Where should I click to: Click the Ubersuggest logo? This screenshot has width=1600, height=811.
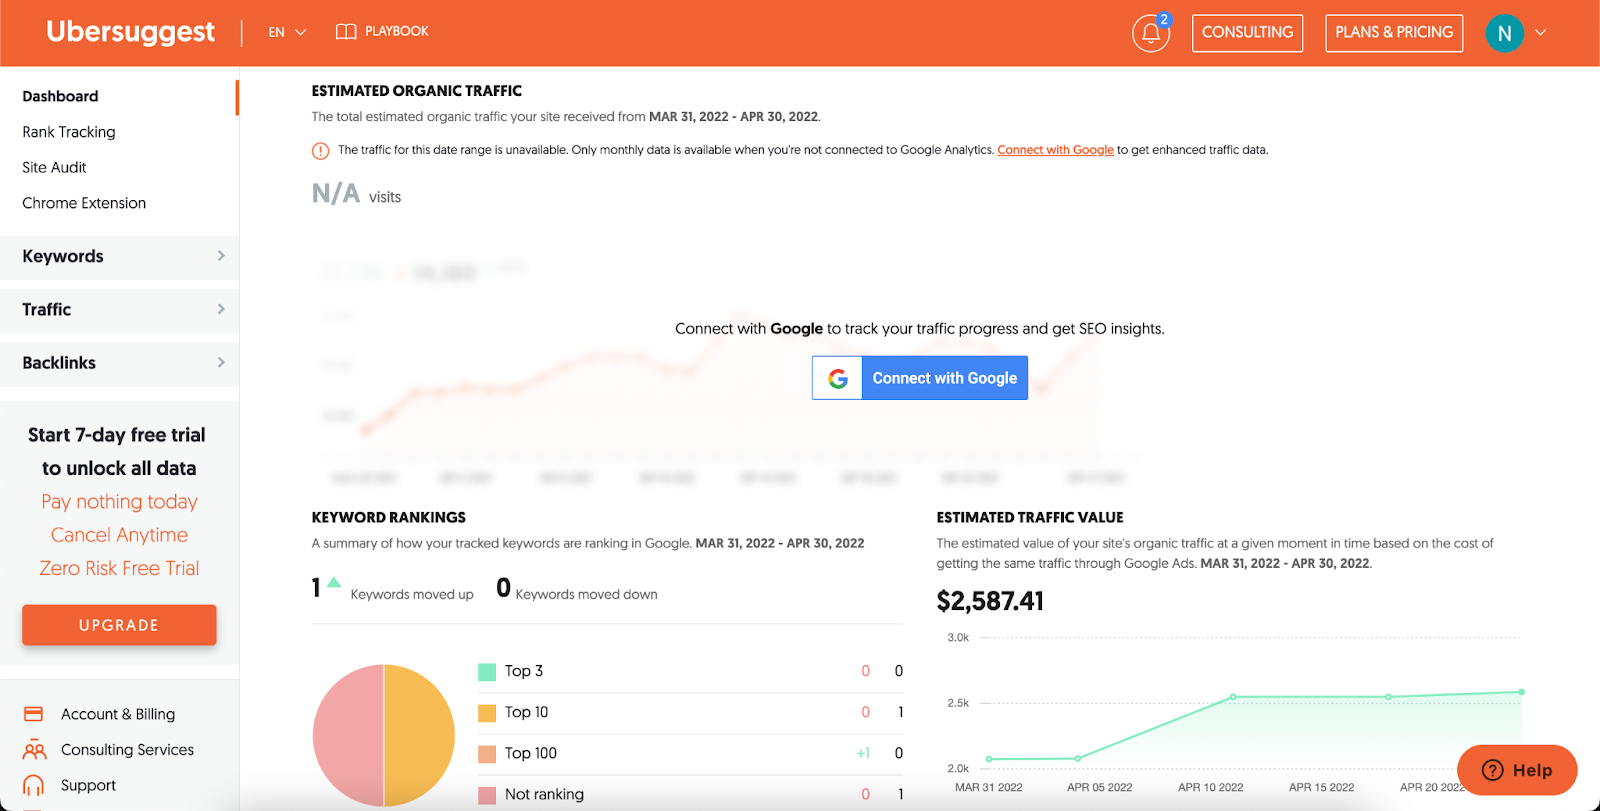coord(130,32)
